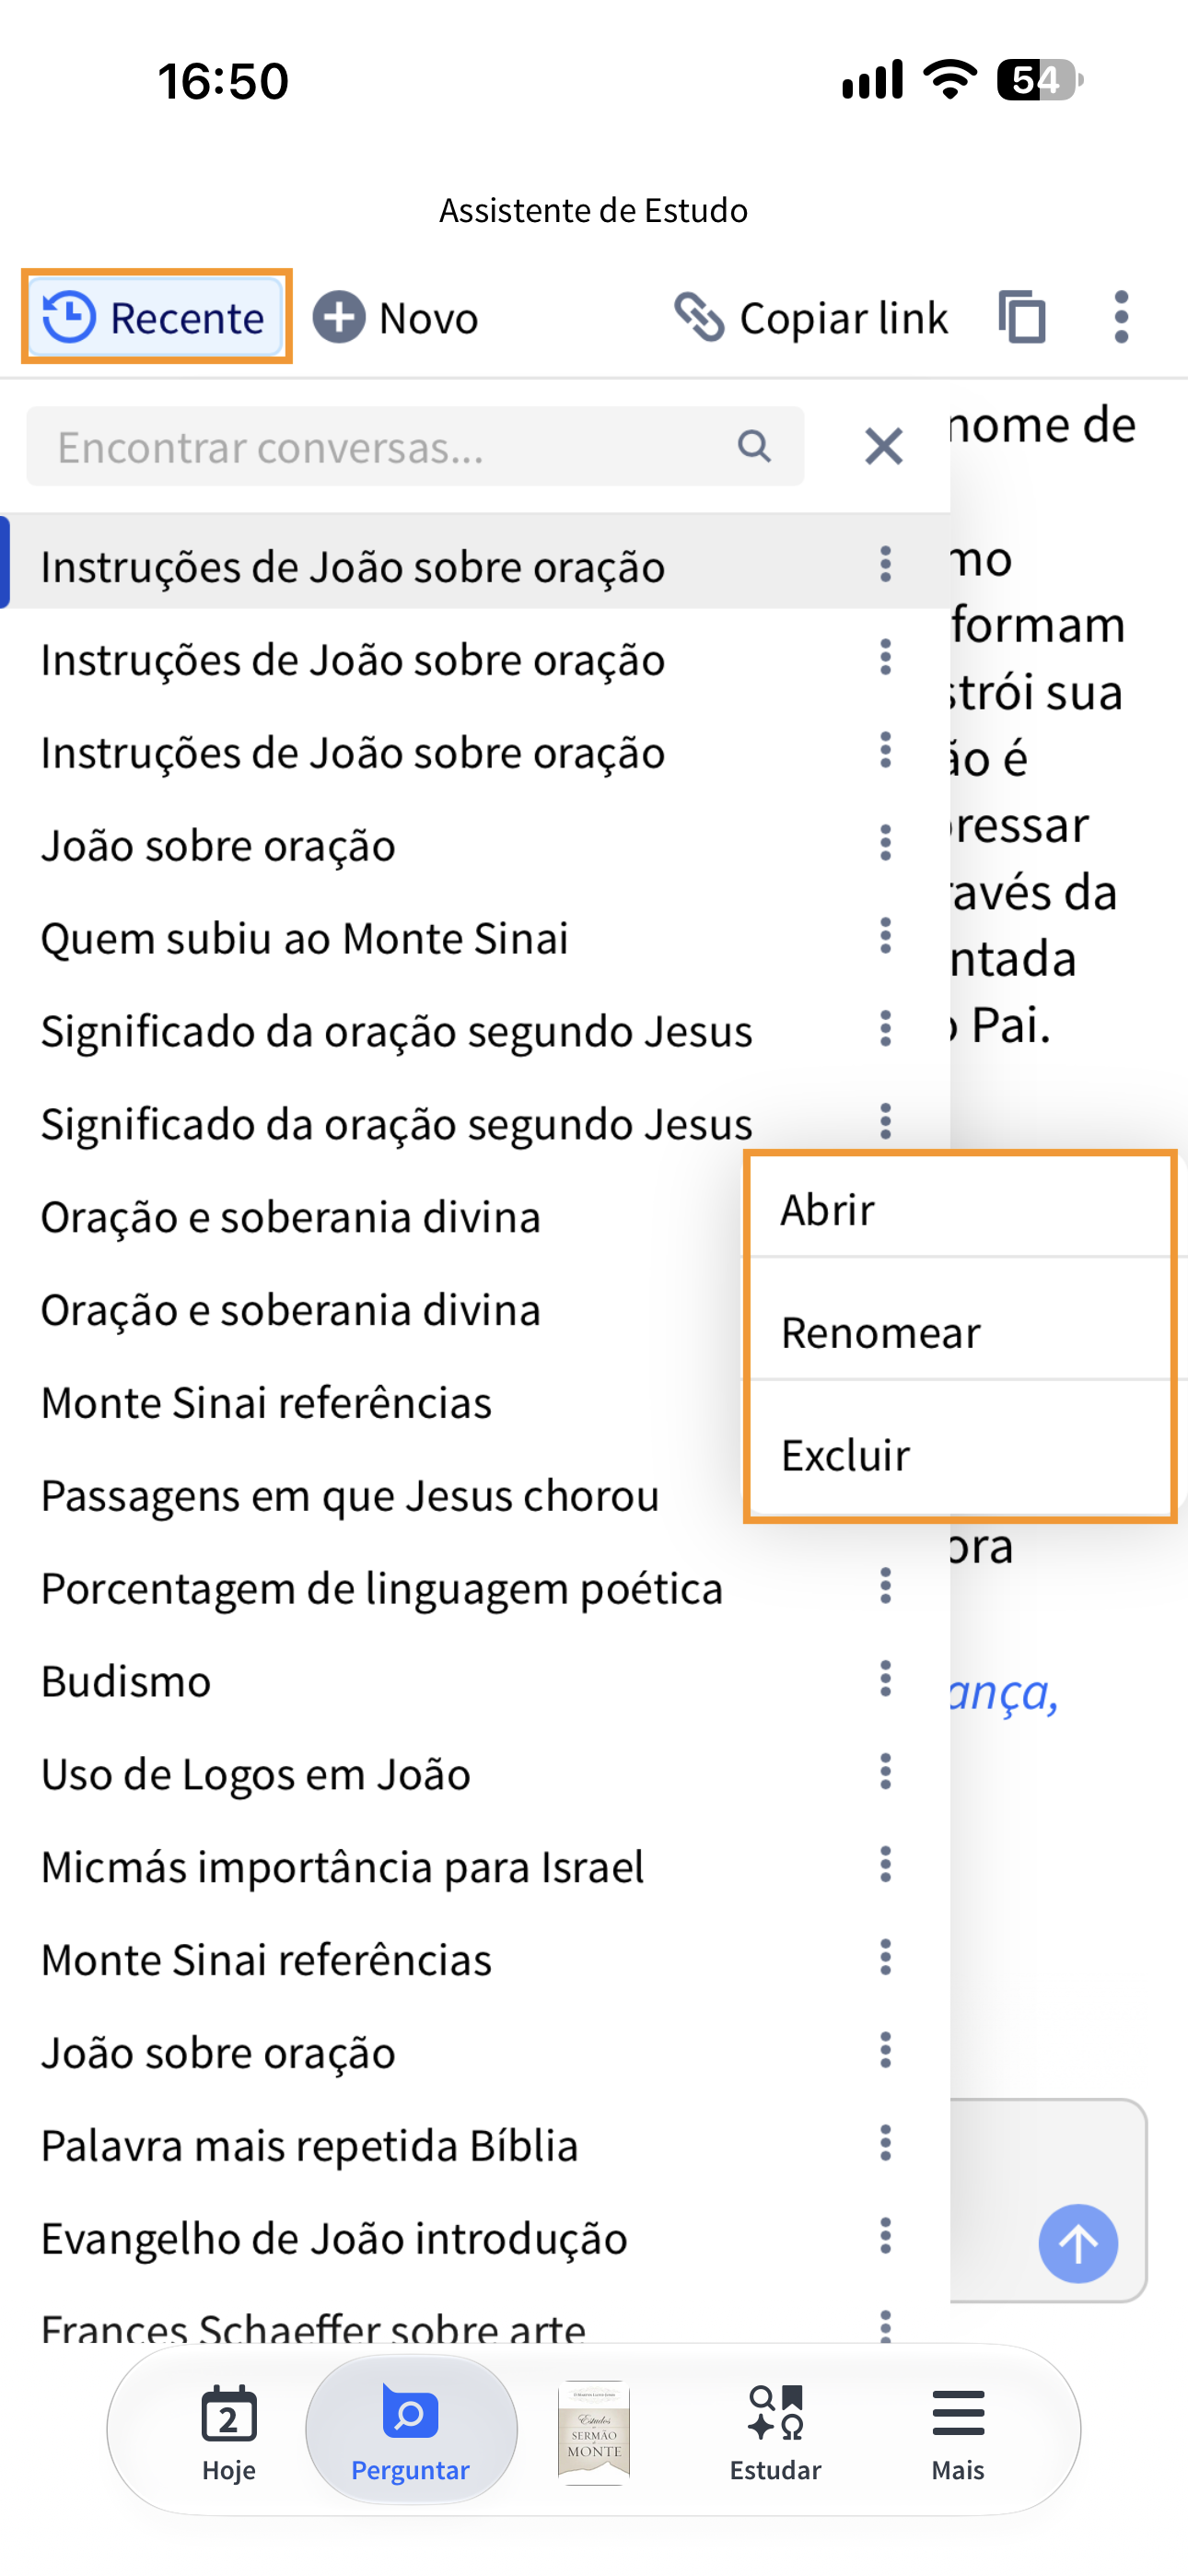Open the Sermão do Monte book thumbnail
This screenshot has height=2576, width=1188.
[593, 2431]
